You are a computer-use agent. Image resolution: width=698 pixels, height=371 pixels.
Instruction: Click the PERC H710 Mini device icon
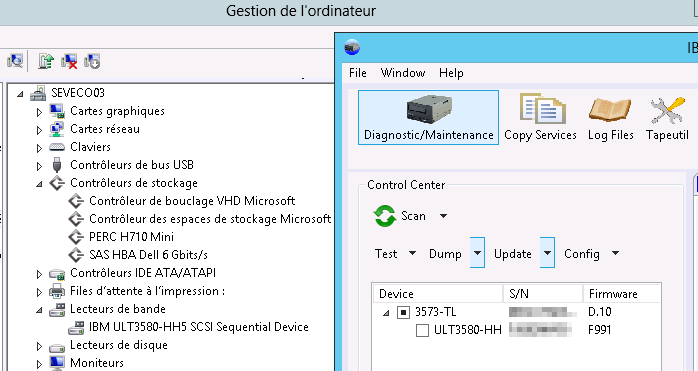pos(76,237)
